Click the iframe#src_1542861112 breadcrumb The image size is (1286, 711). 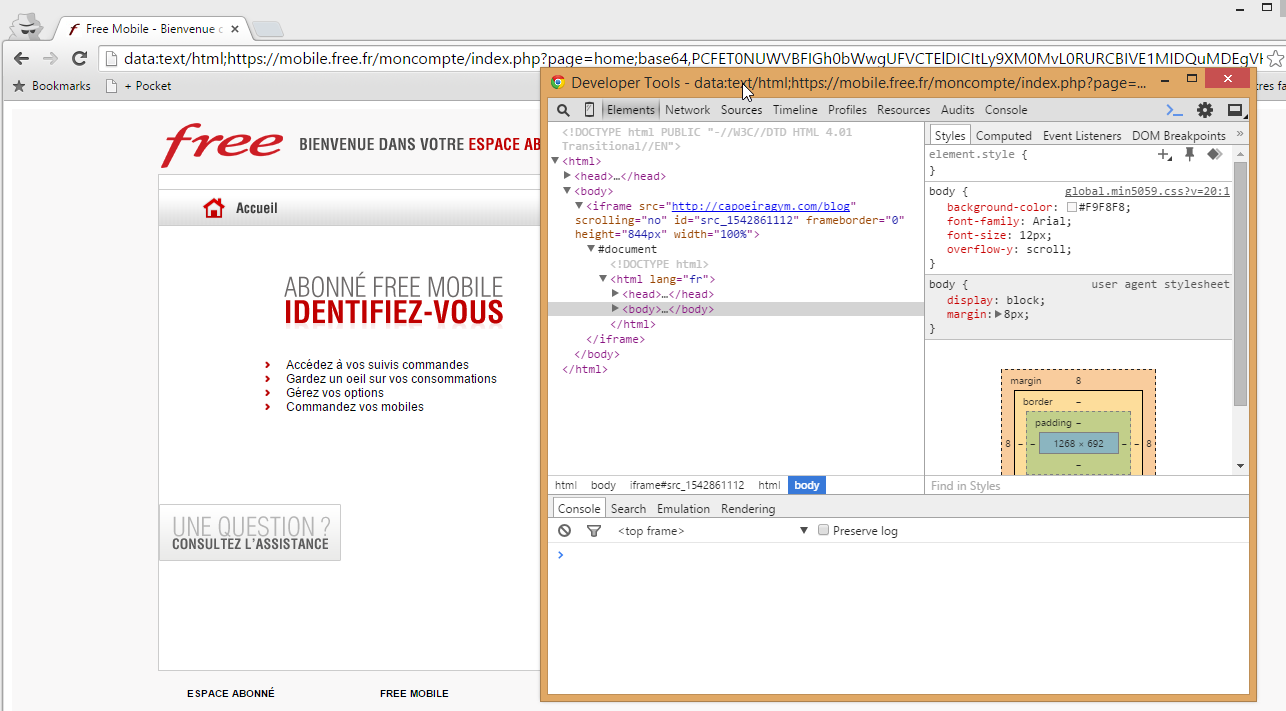pyautogui.click(x=687, y=485)
